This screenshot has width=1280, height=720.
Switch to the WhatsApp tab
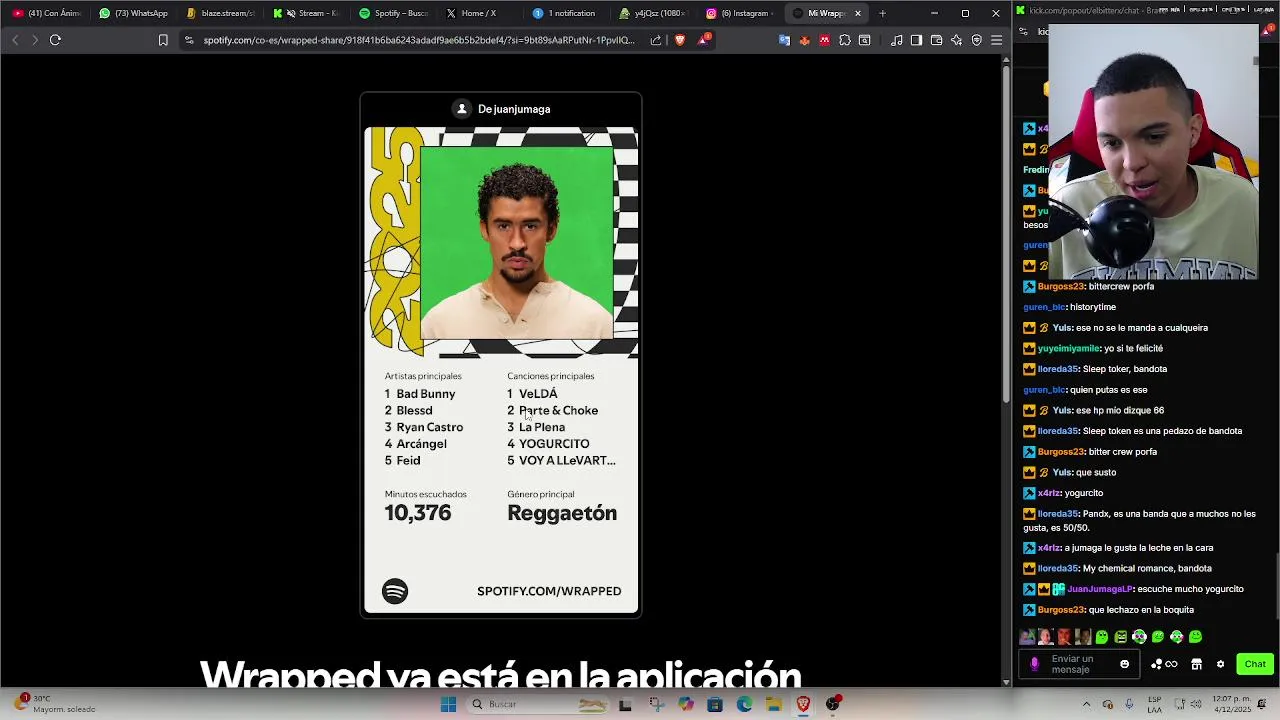point(134,13)
